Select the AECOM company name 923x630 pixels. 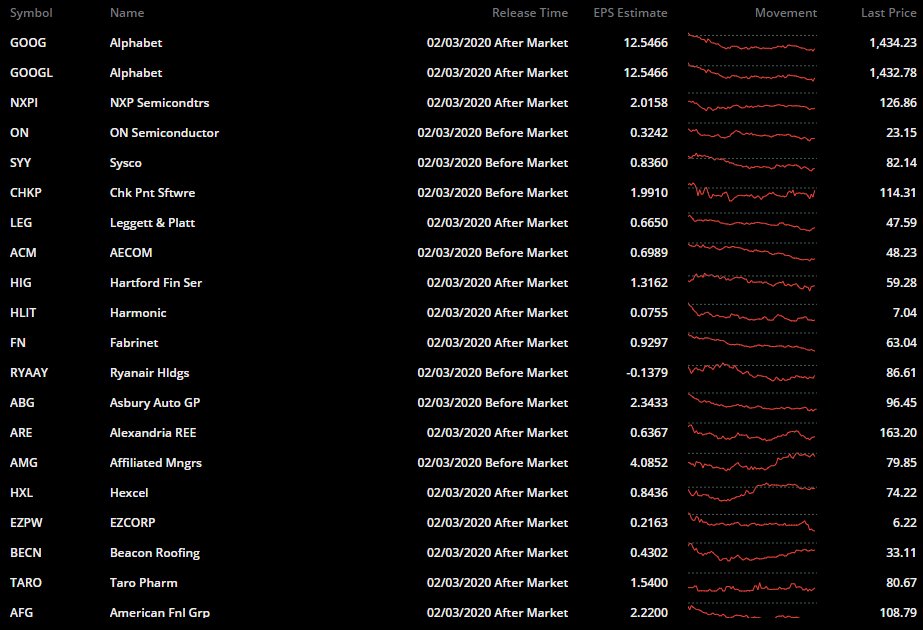131,253
